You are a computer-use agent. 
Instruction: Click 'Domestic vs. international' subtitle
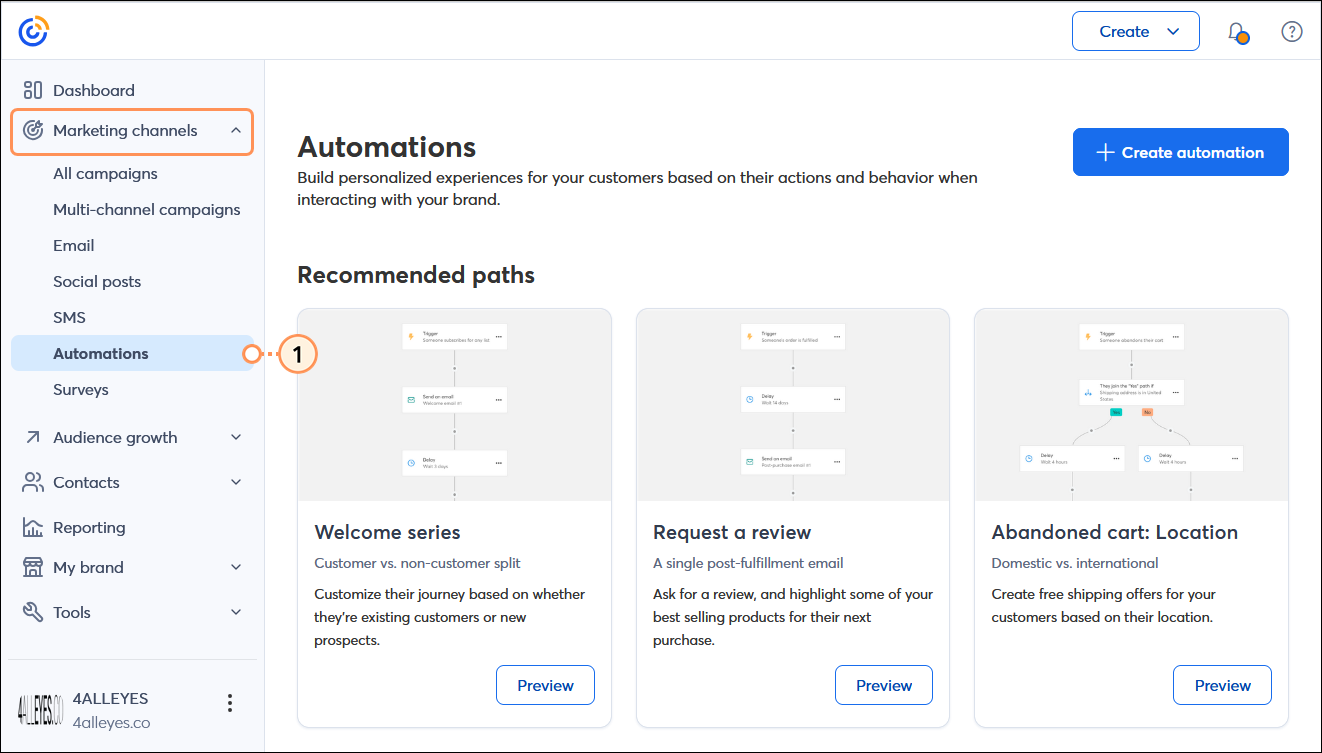pyautogui.click(x=1075, y=563)
